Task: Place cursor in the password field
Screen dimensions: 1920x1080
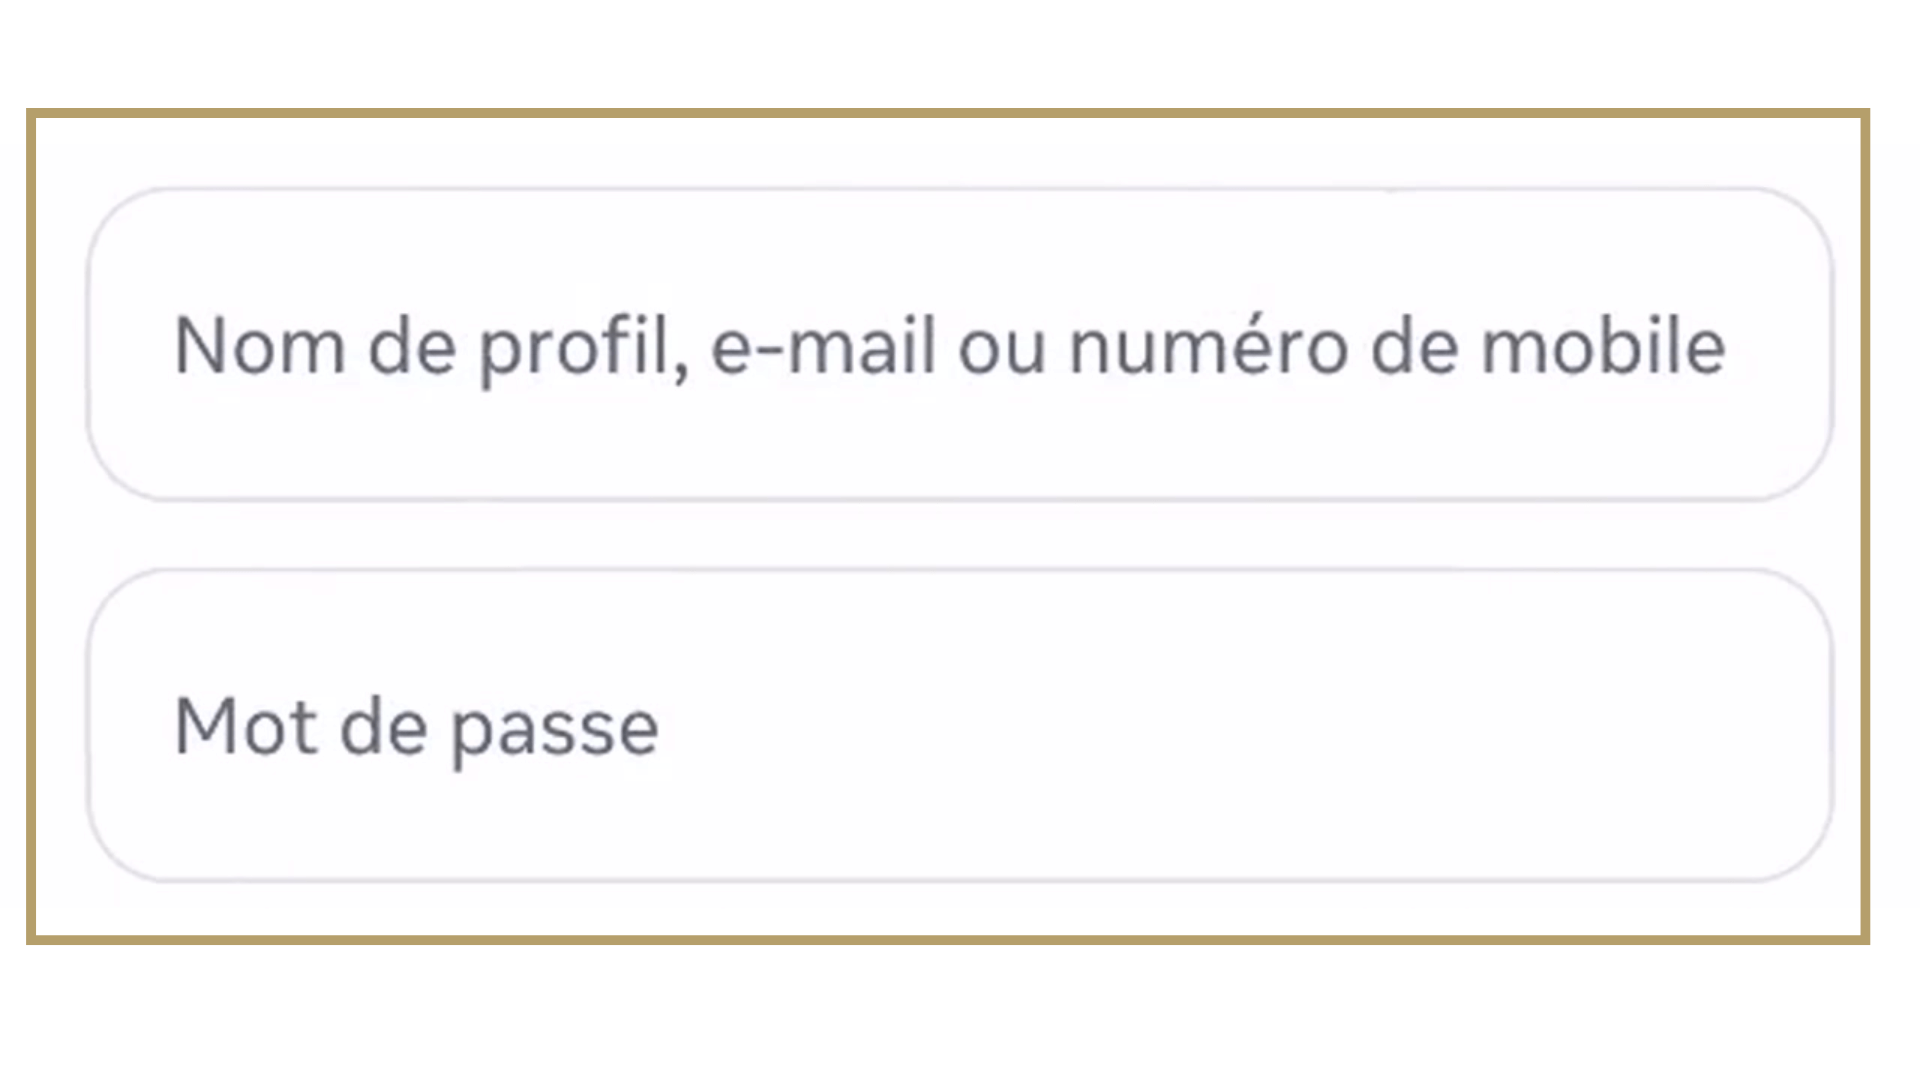Action: coord(960,726)
